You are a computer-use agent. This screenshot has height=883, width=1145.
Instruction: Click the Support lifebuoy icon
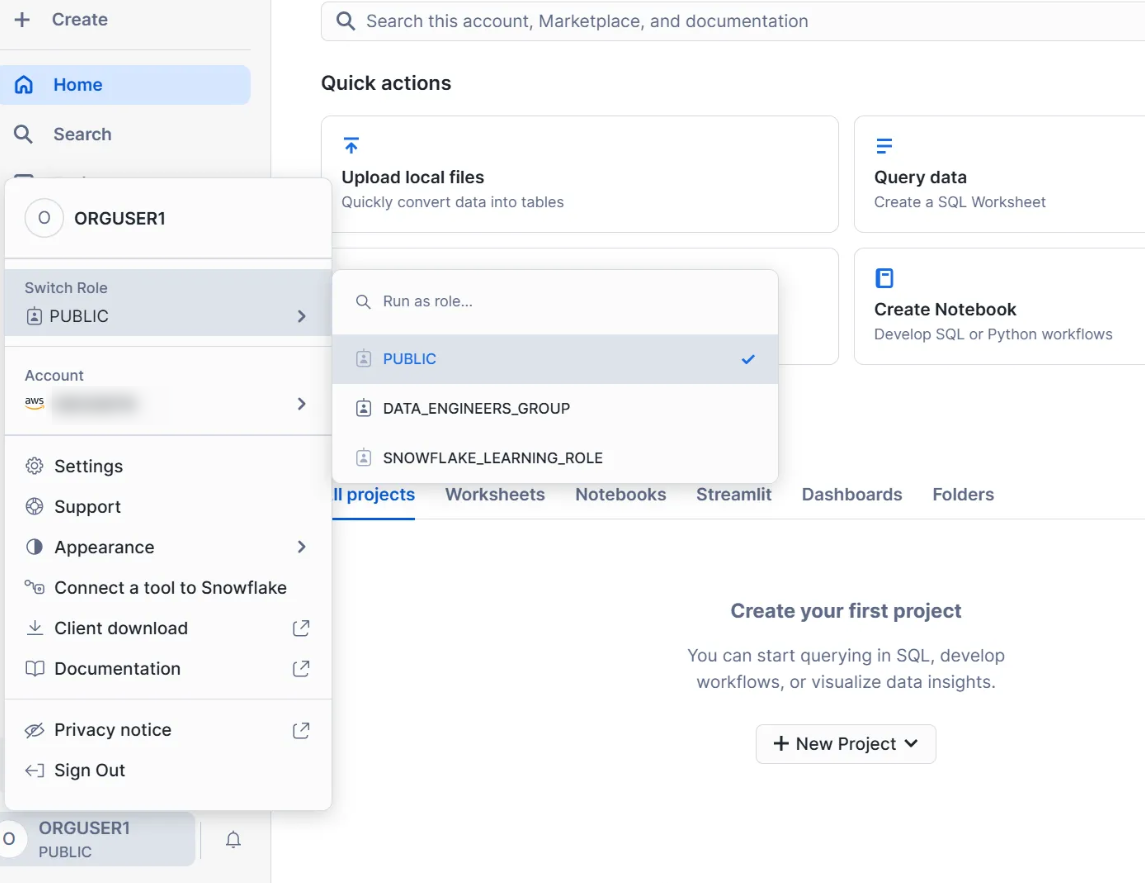pyautogui.click(x=34, y=507)
